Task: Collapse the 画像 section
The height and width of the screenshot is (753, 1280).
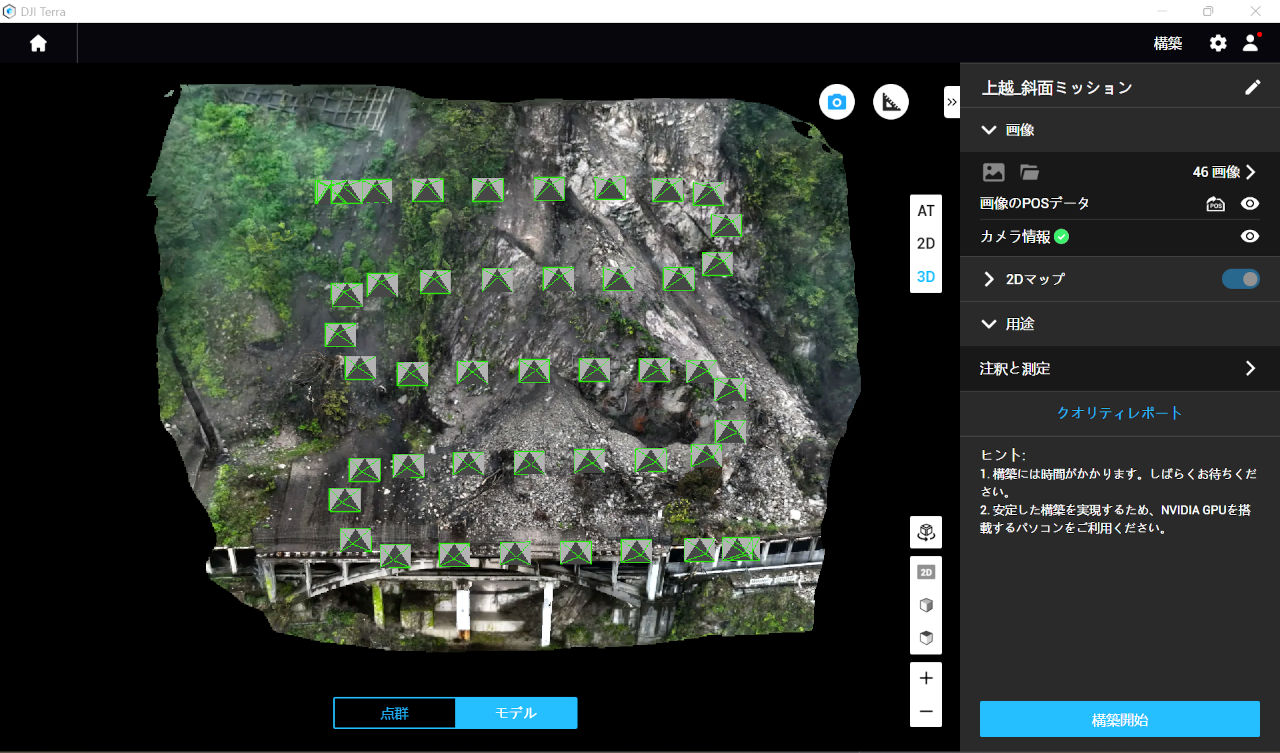Action: pyautogui.click(x=989, y=130)
